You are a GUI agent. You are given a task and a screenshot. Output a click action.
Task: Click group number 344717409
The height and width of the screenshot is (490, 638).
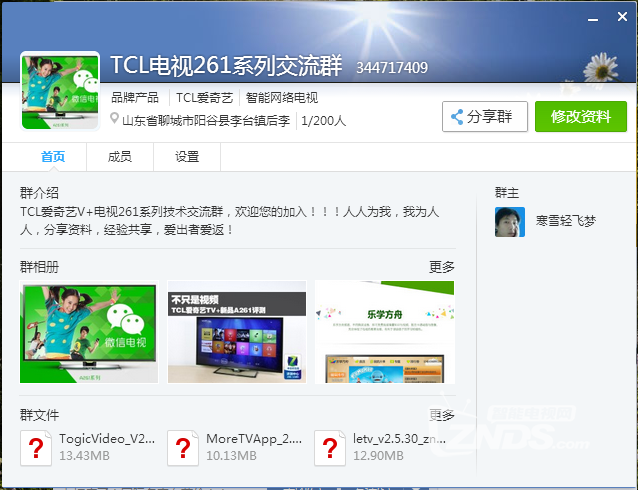click(x=392, y=68)
